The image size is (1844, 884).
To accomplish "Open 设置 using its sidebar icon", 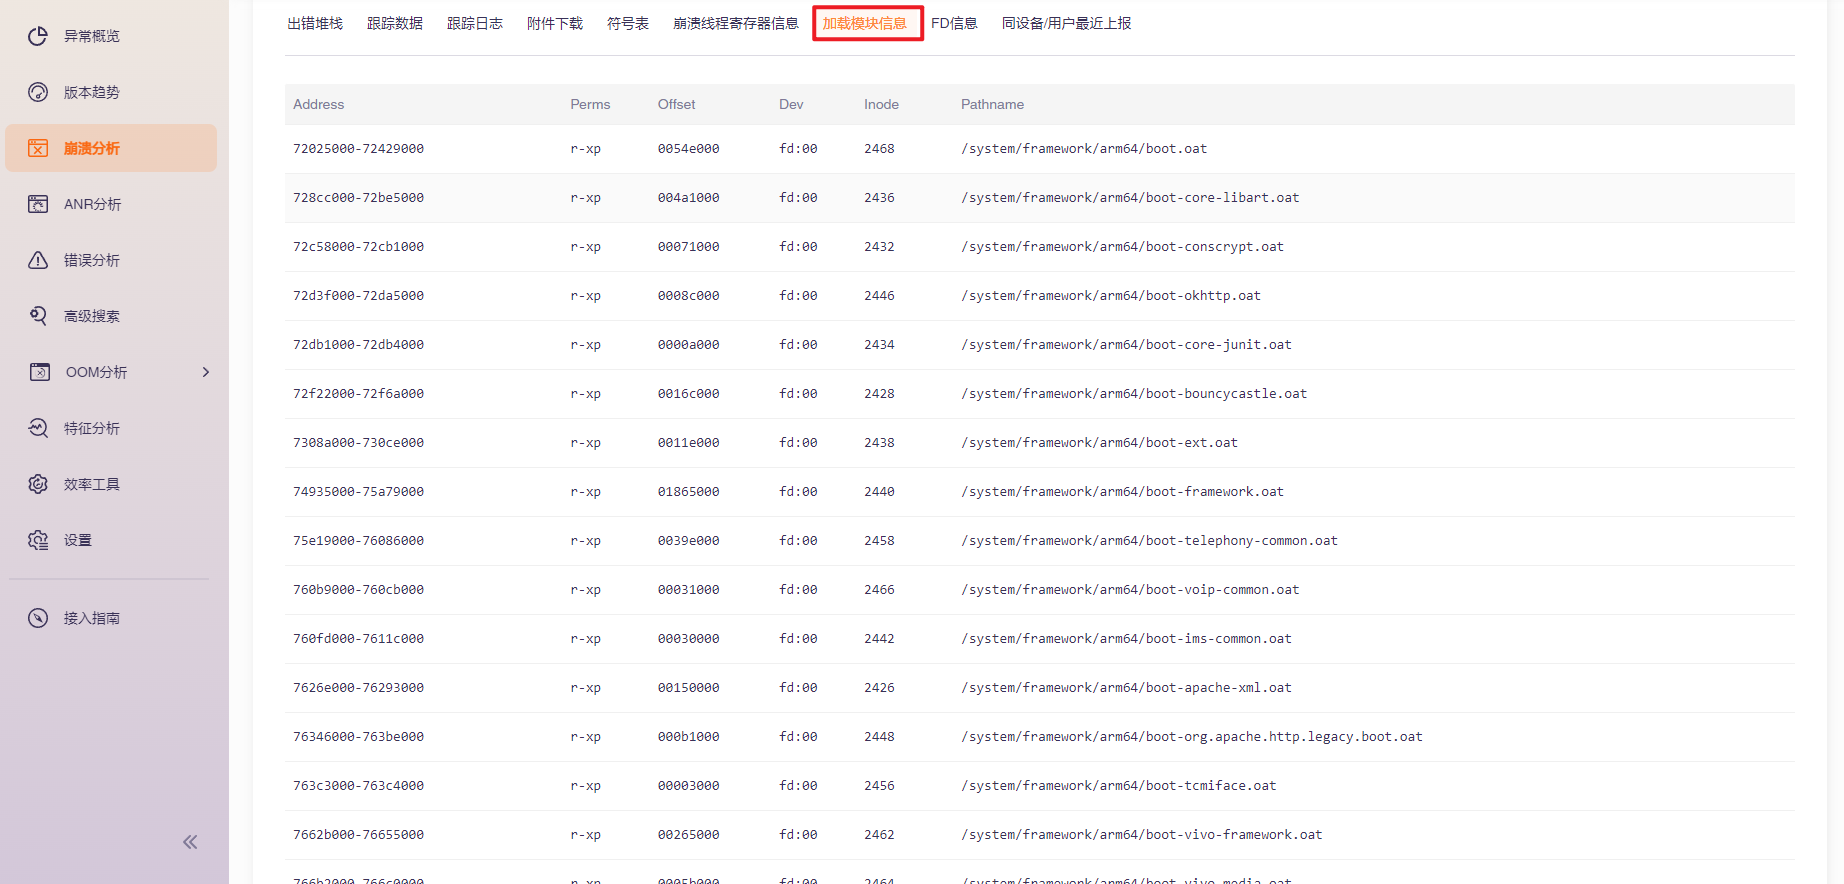I will 38,540.
